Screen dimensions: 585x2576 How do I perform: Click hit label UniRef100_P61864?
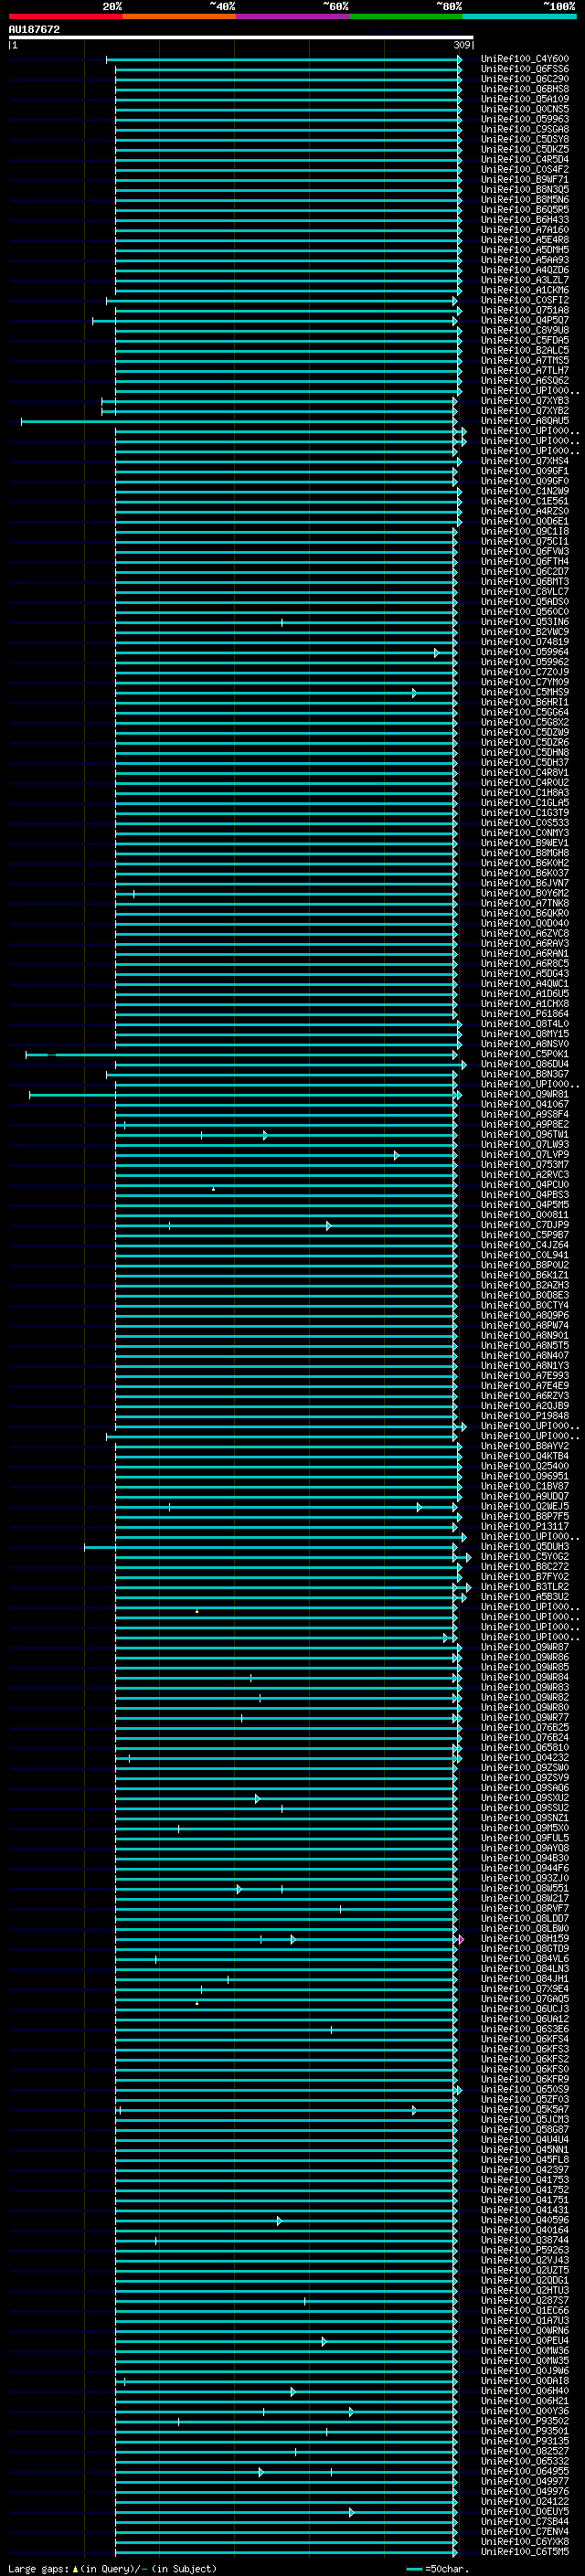pos(524,1014)
